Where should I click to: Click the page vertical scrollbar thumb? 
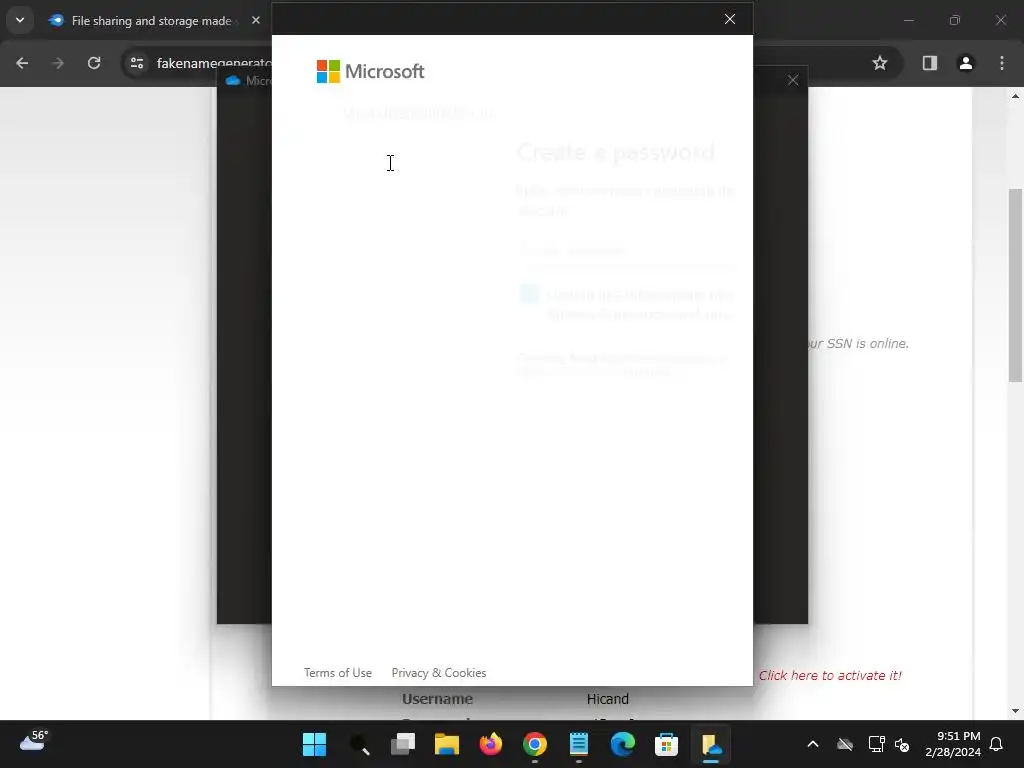coord(1016,285)
